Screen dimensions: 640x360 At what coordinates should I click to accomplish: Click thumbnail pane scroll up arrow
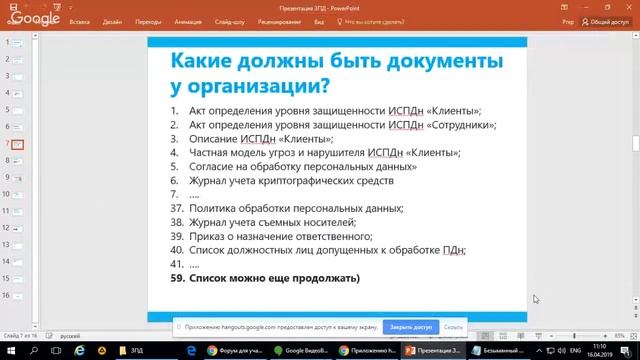(x=35, y=36)
